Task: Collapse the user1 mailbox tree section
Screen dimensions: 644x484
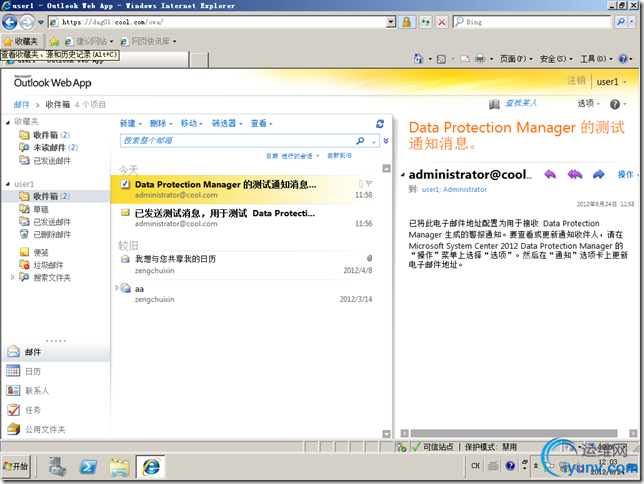Action: click(x=8, y=184)
